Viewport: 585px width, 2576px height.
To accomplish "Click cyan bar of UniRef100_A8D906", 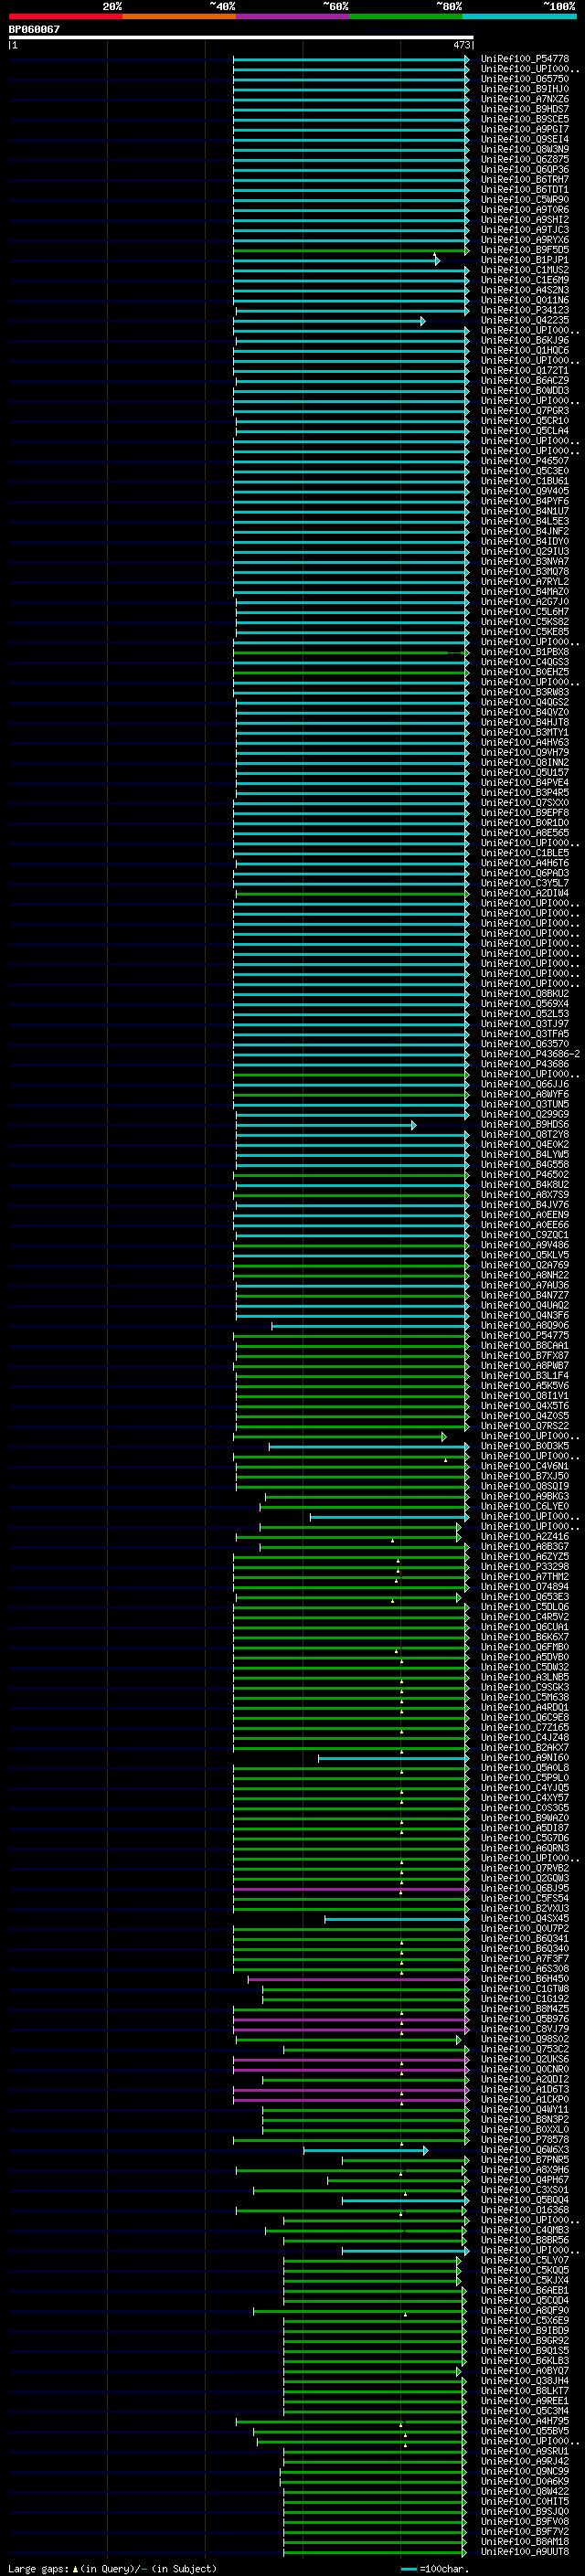I will point(370,1326).
